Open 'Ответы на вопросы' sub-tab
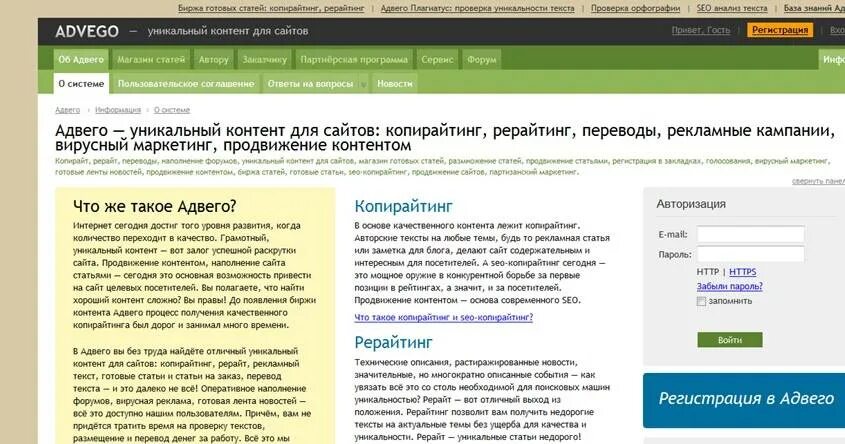Screen dimensions: 845x444 310,84
